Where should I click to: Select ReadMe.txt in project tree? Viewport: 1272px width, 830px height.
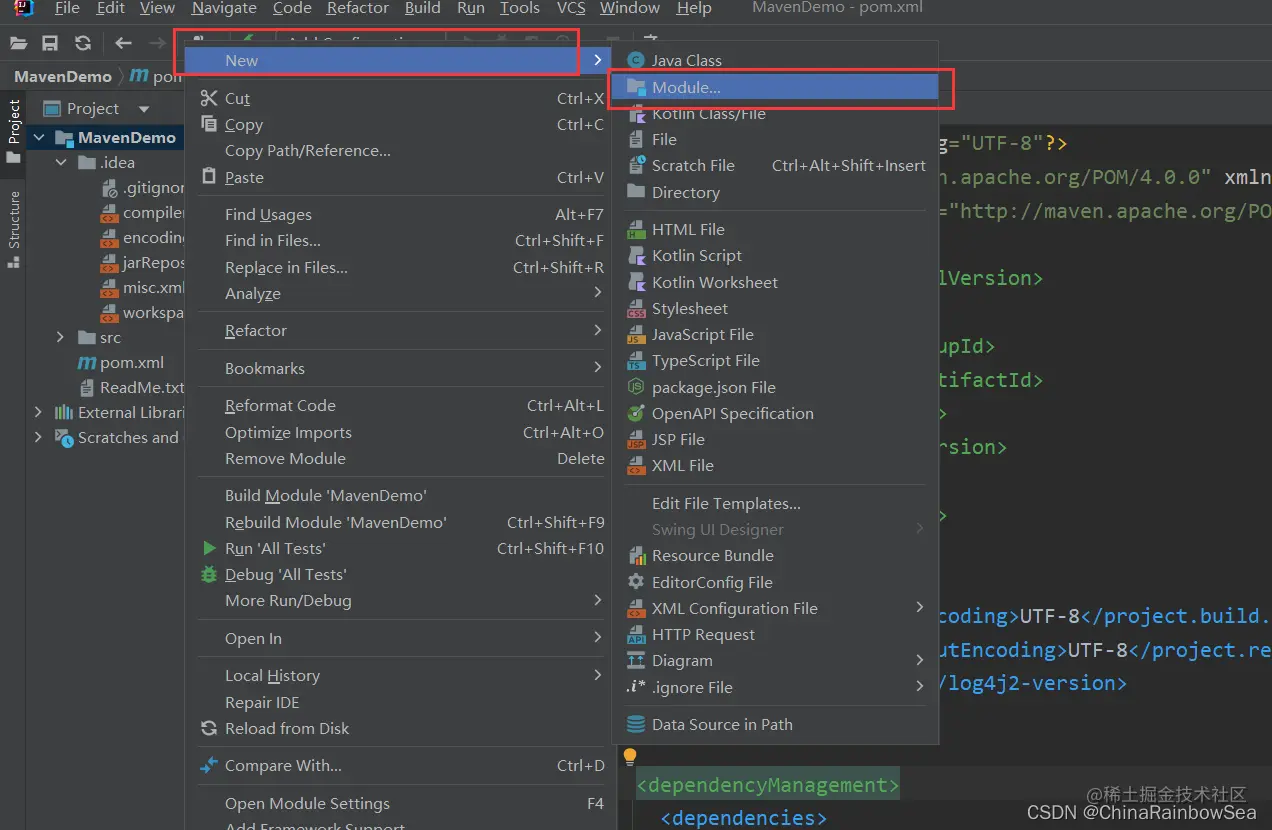tap(142, 388)
